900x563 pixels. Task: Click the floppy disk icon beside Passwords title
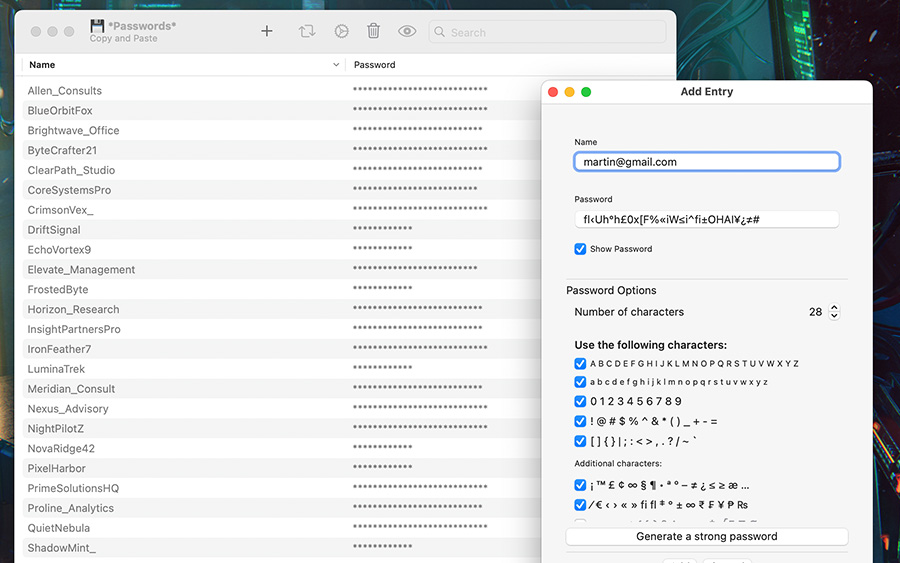point(97,25)
